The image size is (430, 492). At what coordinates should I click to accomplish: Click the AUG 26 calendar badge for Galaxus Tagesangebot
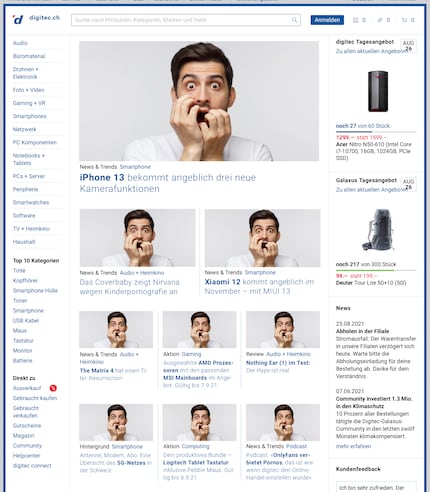pyautogui.click(x=408, y=184)
